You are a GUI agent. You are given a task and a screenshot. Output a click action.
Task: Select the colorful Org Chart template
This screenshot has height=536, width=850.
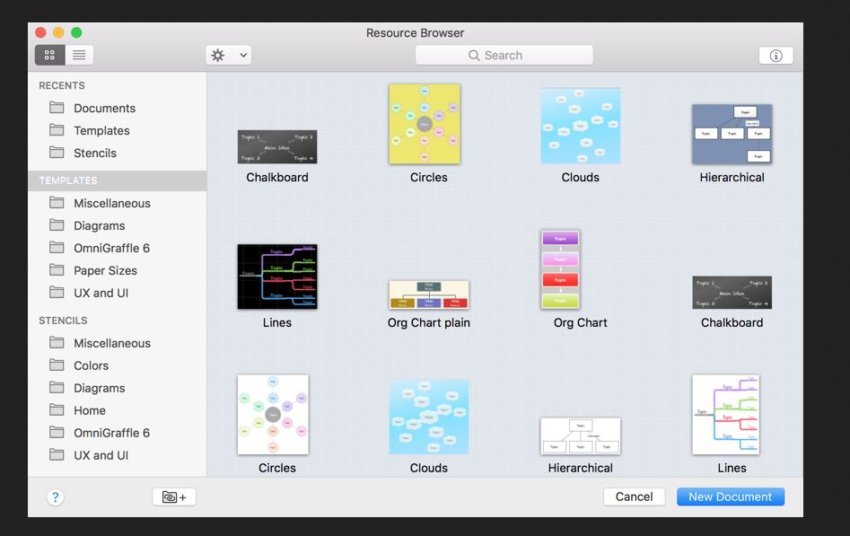click(560, 270)
